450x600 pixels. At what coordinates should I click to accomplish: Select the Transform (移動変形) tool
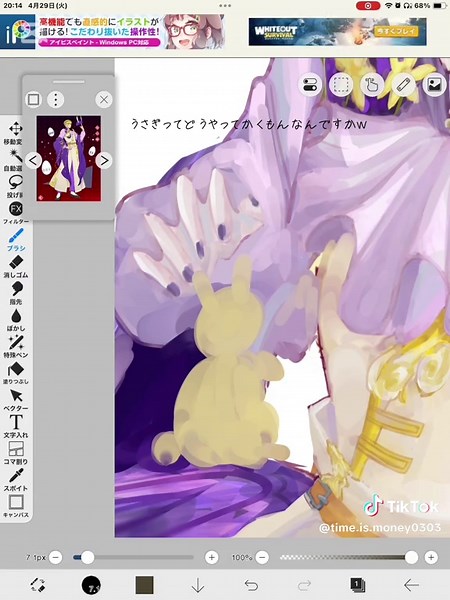pyautogui.click(x=15, y=133)
